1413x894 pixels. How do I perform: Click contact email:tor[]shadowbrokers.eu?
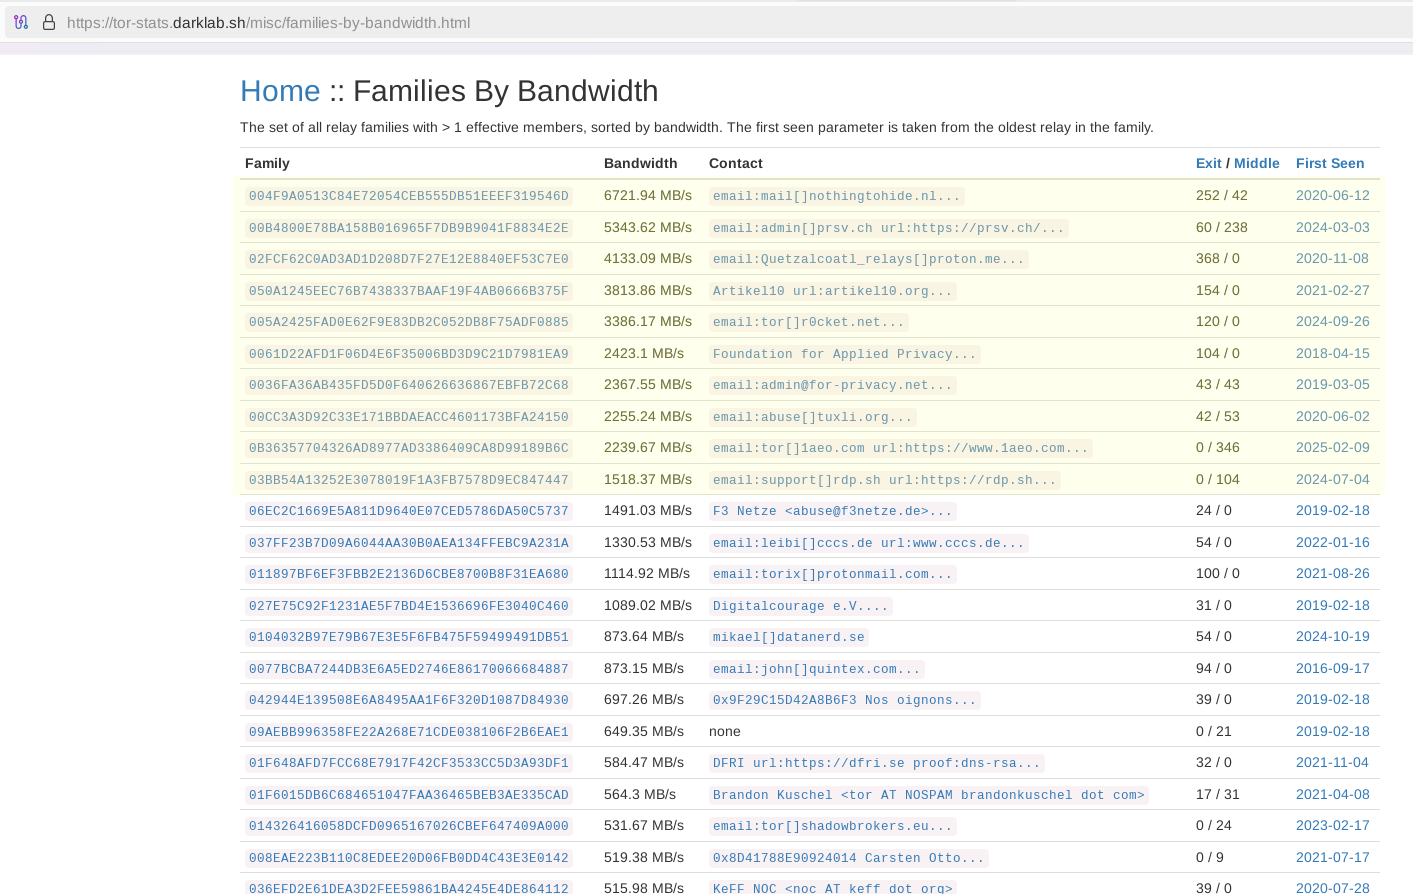(x=833, y=826)
